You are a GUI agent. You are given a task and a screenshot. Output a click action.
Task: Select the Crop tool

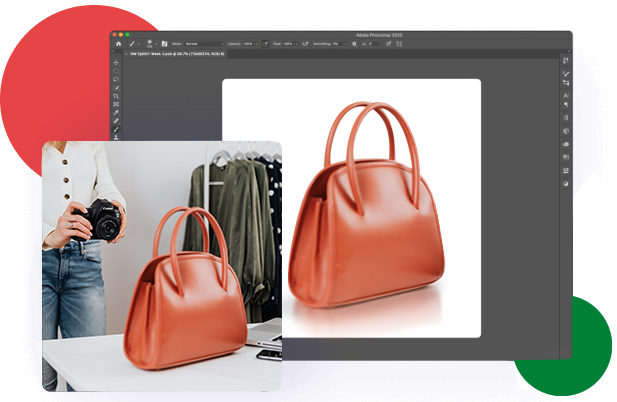(117, 94)
